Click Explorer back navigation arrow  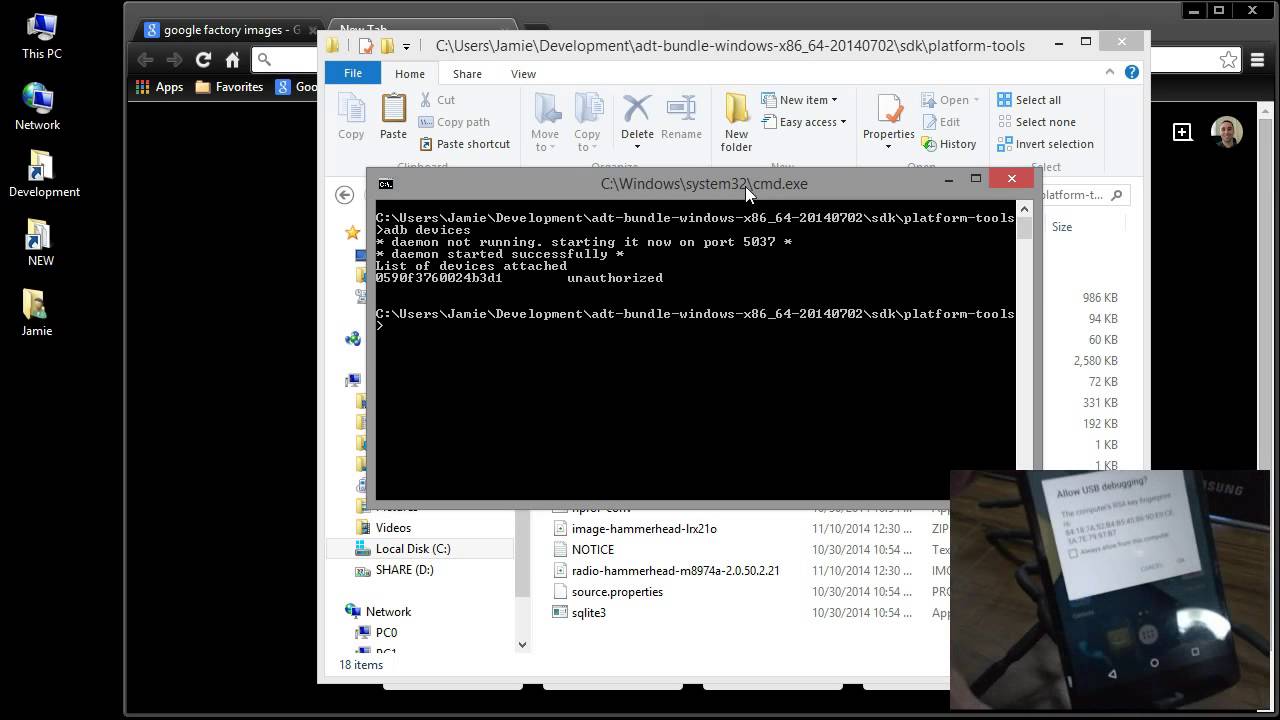[x=345, y=195]
